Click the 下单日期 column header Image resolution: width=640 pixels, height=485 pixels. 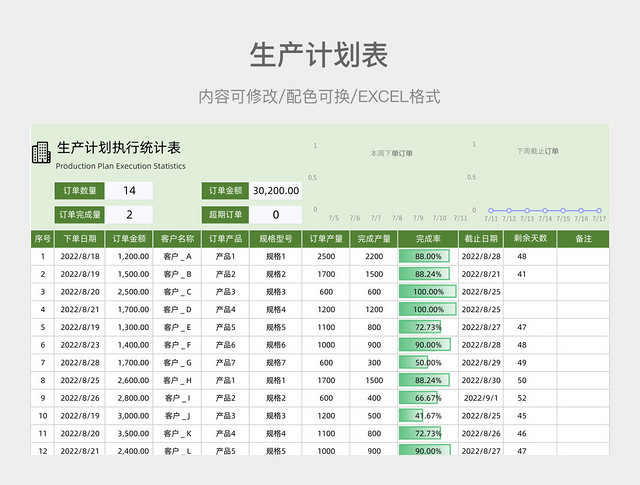coord(80,239)
